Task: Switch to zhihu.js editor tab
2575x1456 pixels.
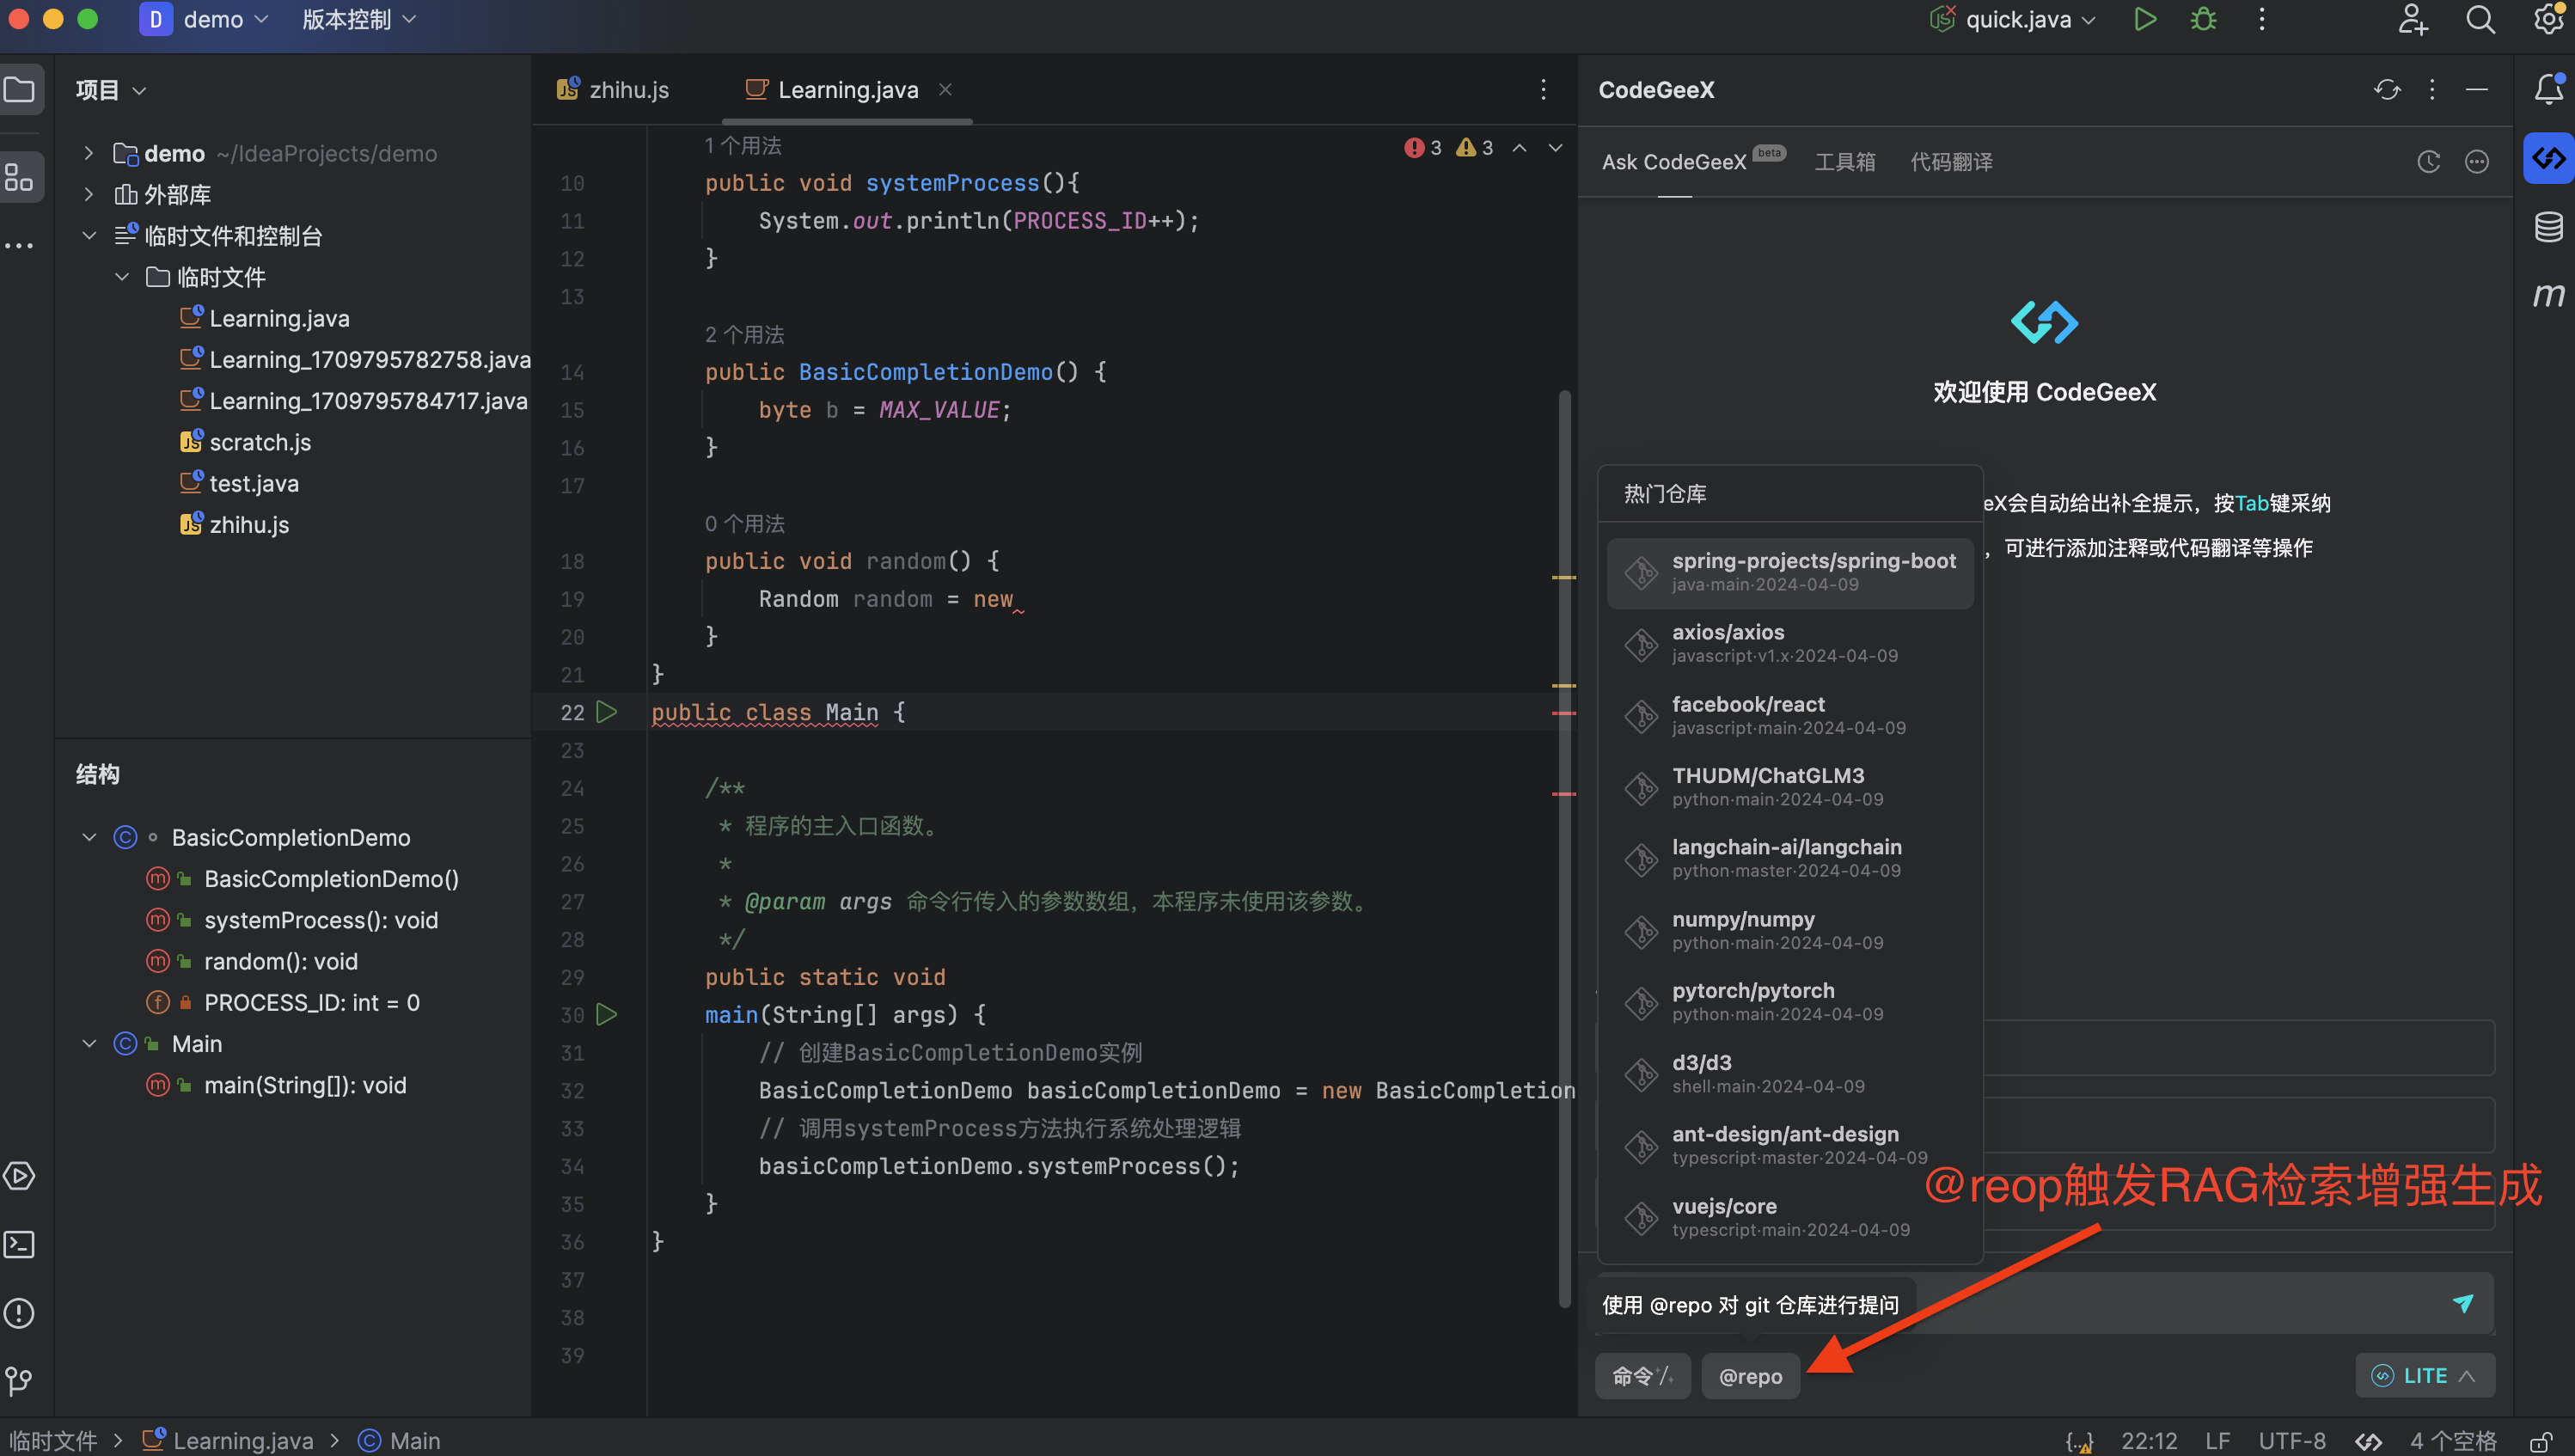Action: (614, 90)
